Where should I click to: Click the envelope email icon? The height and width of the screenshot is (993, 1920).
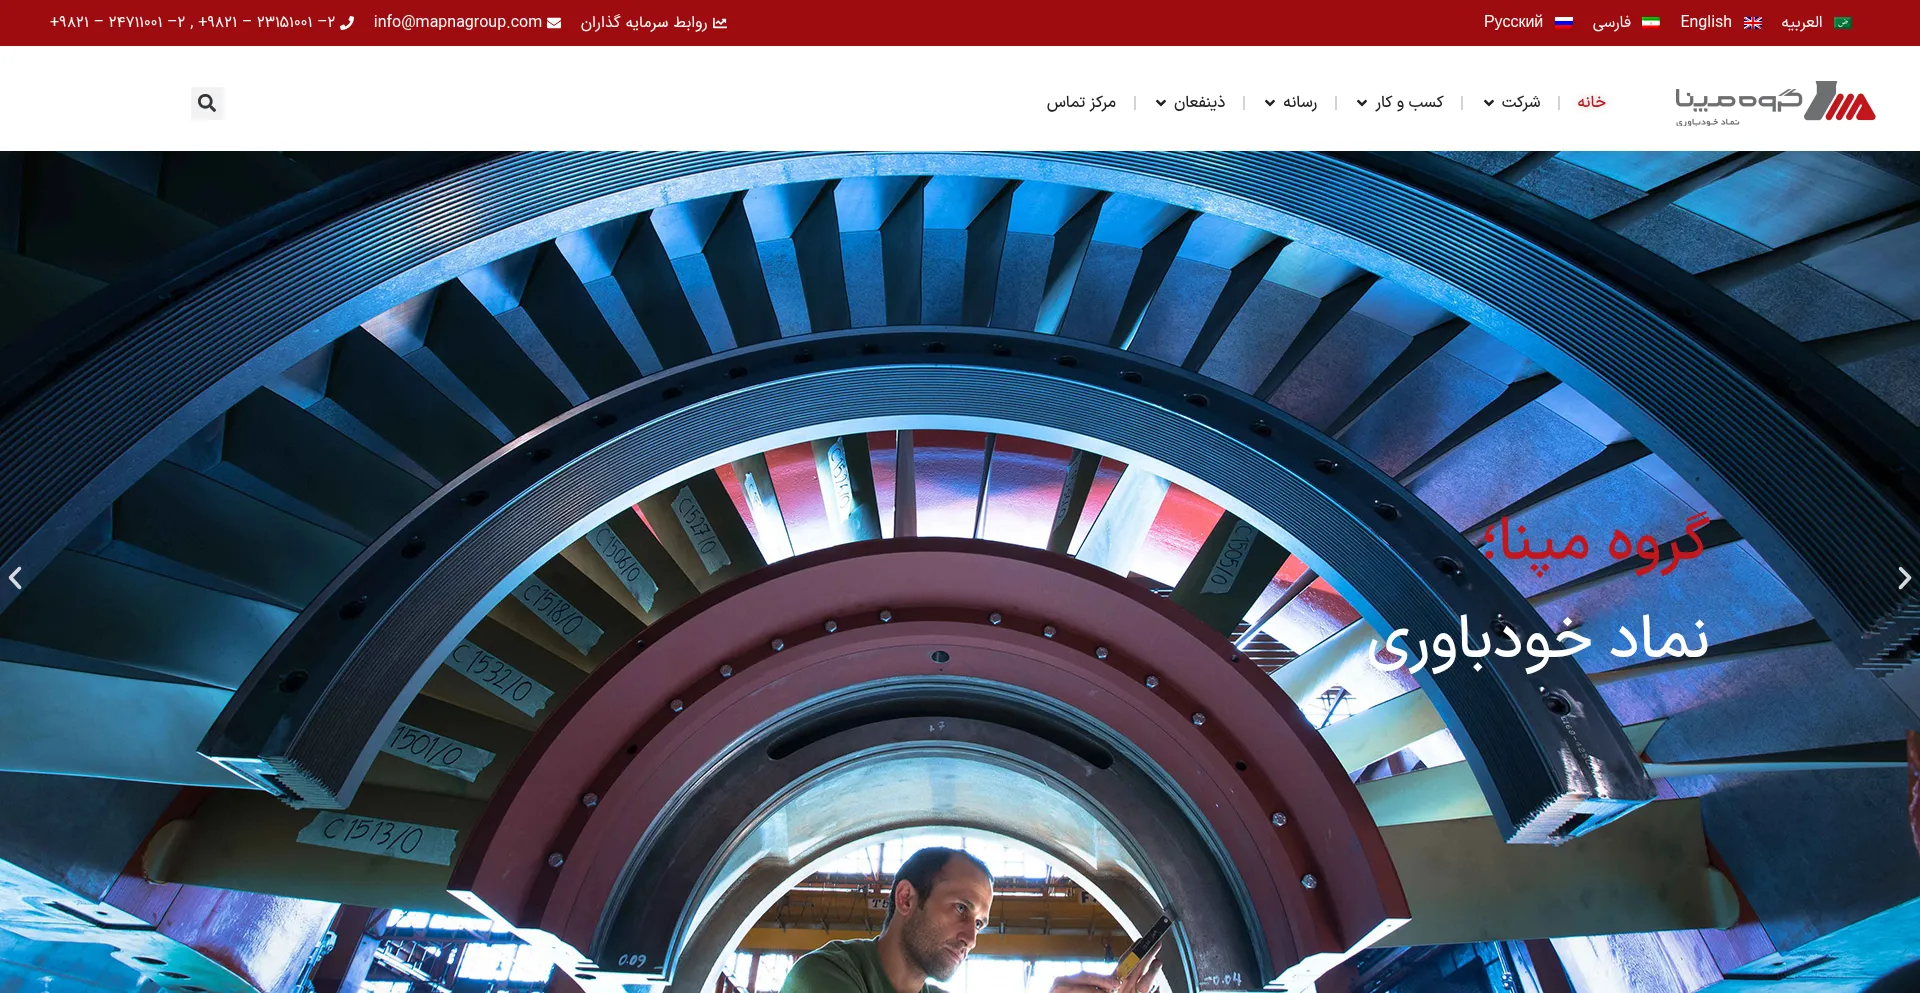(554, 23)
